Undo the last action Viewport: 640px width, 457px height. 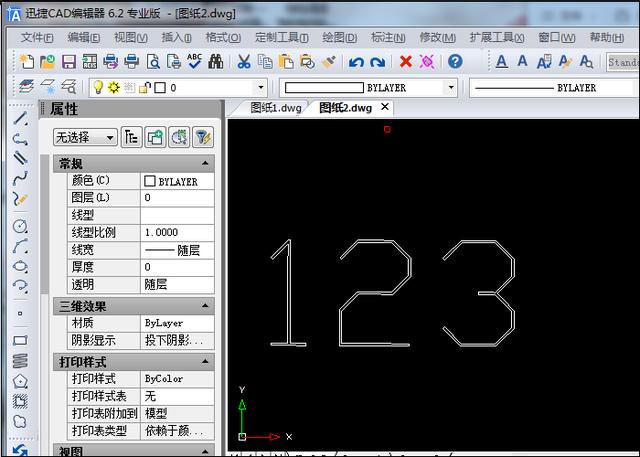[x=356, y=62]
